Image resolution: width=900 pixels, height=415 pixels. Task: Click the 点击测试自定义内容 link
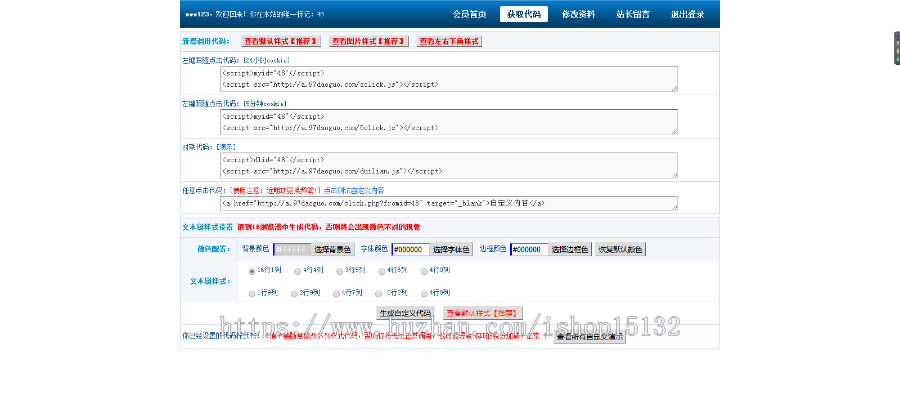pyautogui.click(x=354, y=190)
